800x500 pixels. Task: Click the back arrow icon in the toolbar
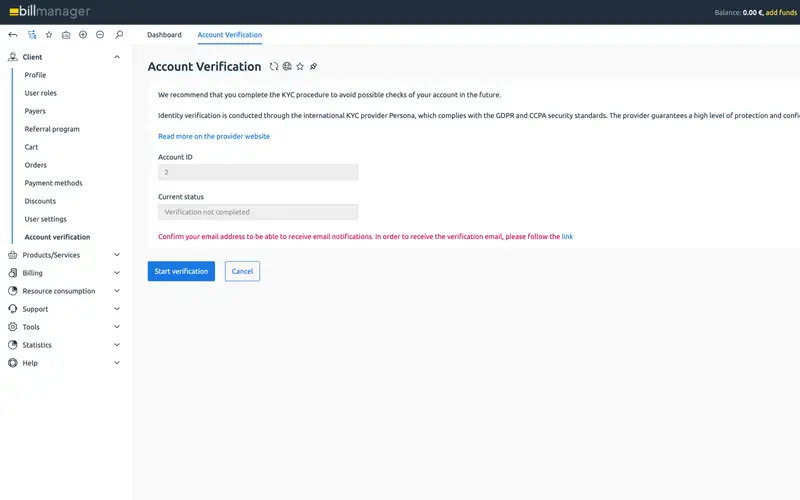13,35
